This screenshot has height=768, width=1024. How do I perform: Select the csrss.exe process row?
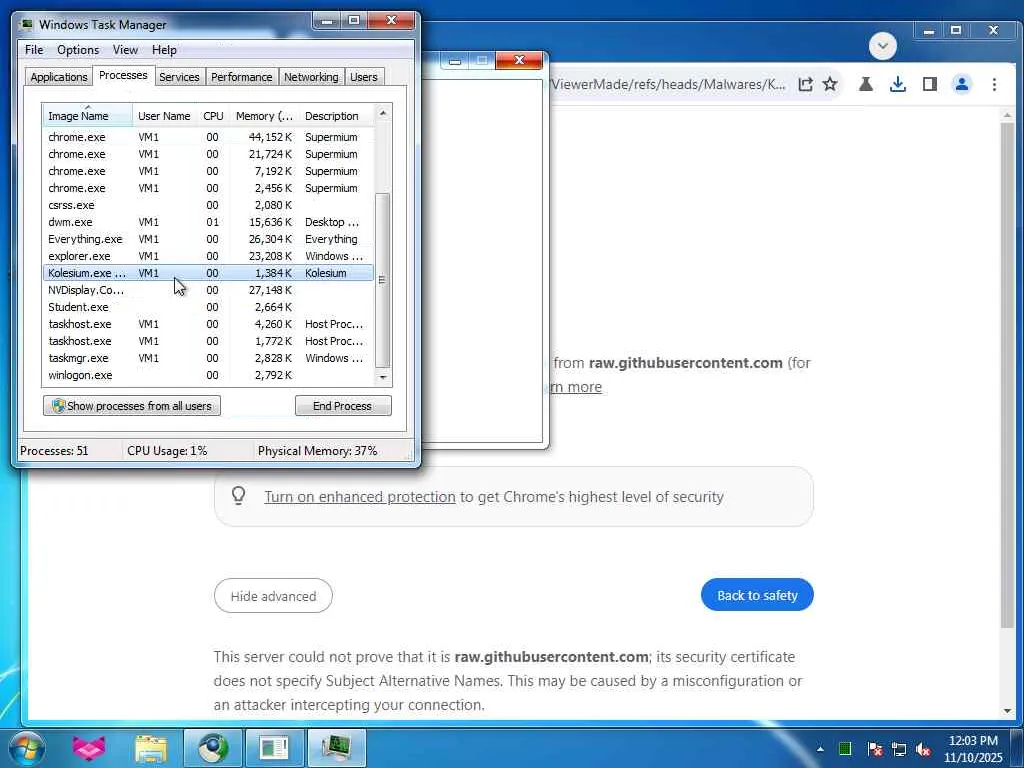(208, 205)
